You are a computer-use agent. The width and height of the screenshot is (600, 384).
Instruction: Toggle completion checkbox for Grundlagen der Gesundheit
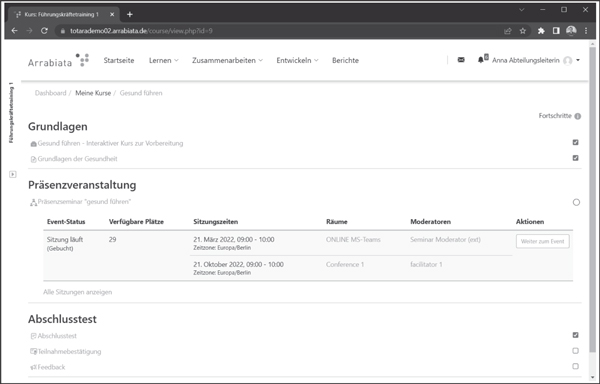[x=576, y=158]
